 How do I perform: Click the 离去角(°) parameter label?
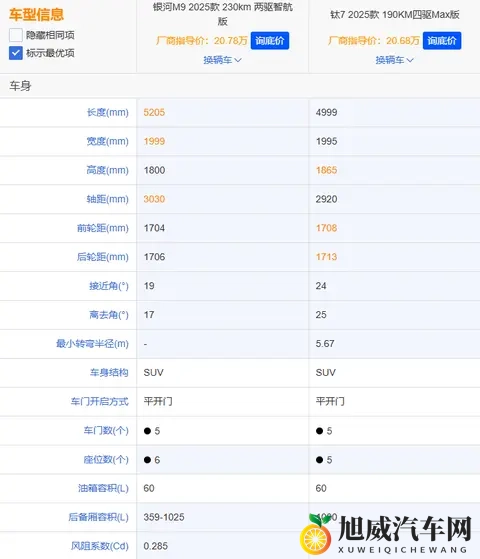coord(109,315)
